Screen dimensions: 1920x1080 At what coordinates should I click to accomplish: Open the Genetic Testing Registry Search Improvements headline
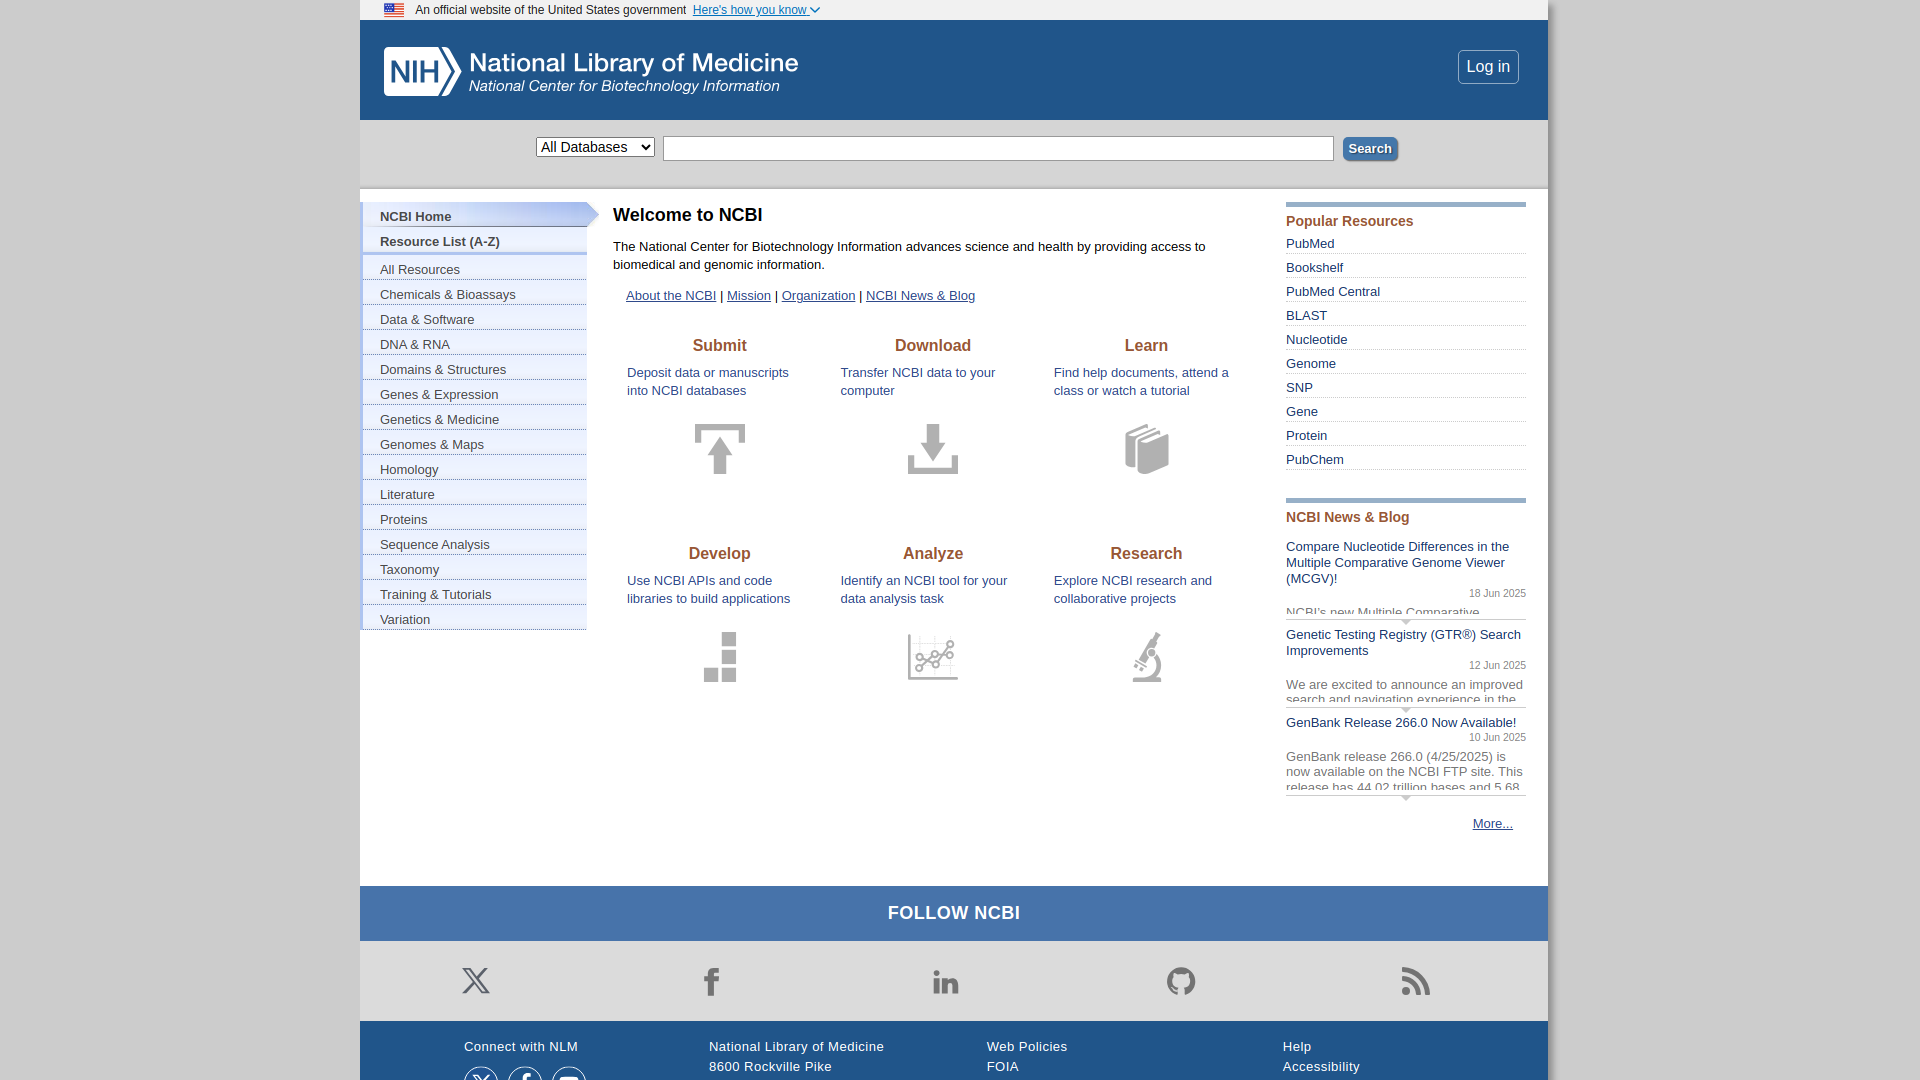(x=1403, y=643)
